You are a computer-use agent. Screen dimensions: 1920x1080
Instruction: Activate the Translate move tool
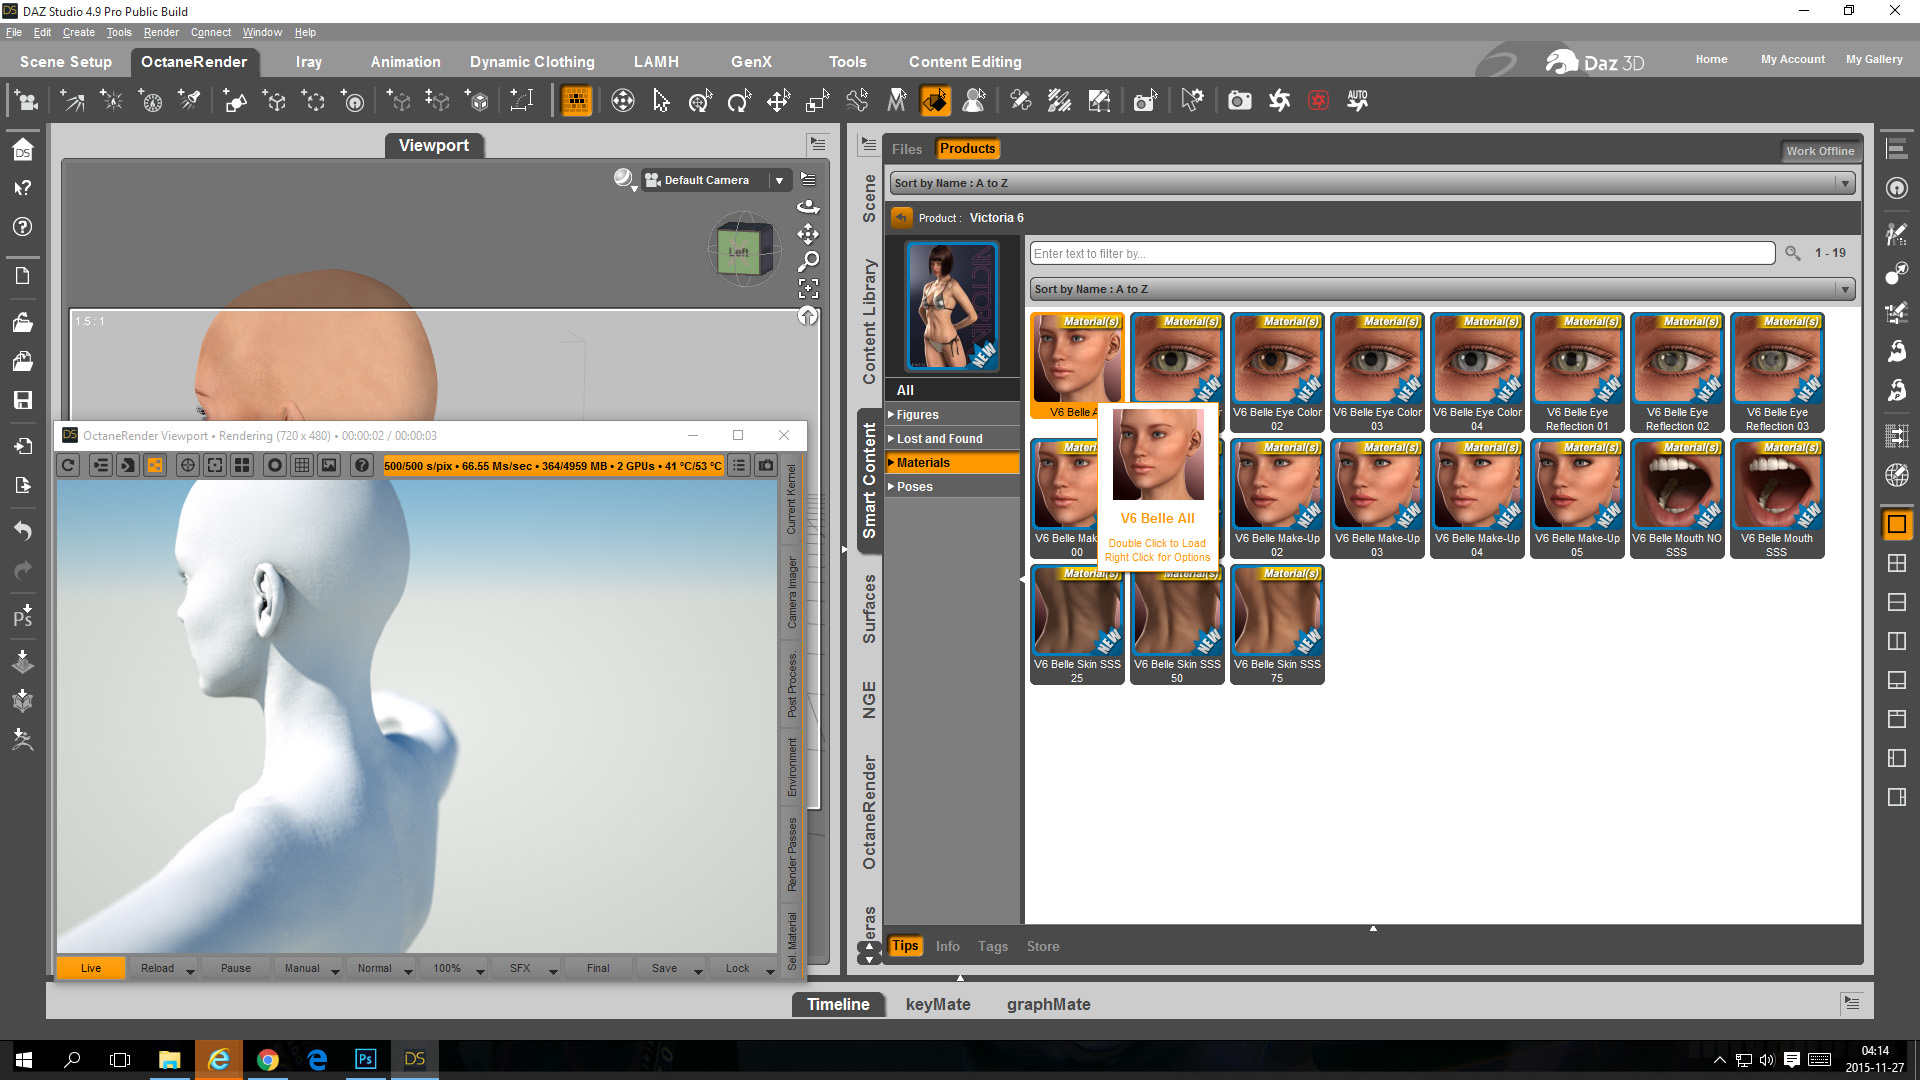coord(778,101)
